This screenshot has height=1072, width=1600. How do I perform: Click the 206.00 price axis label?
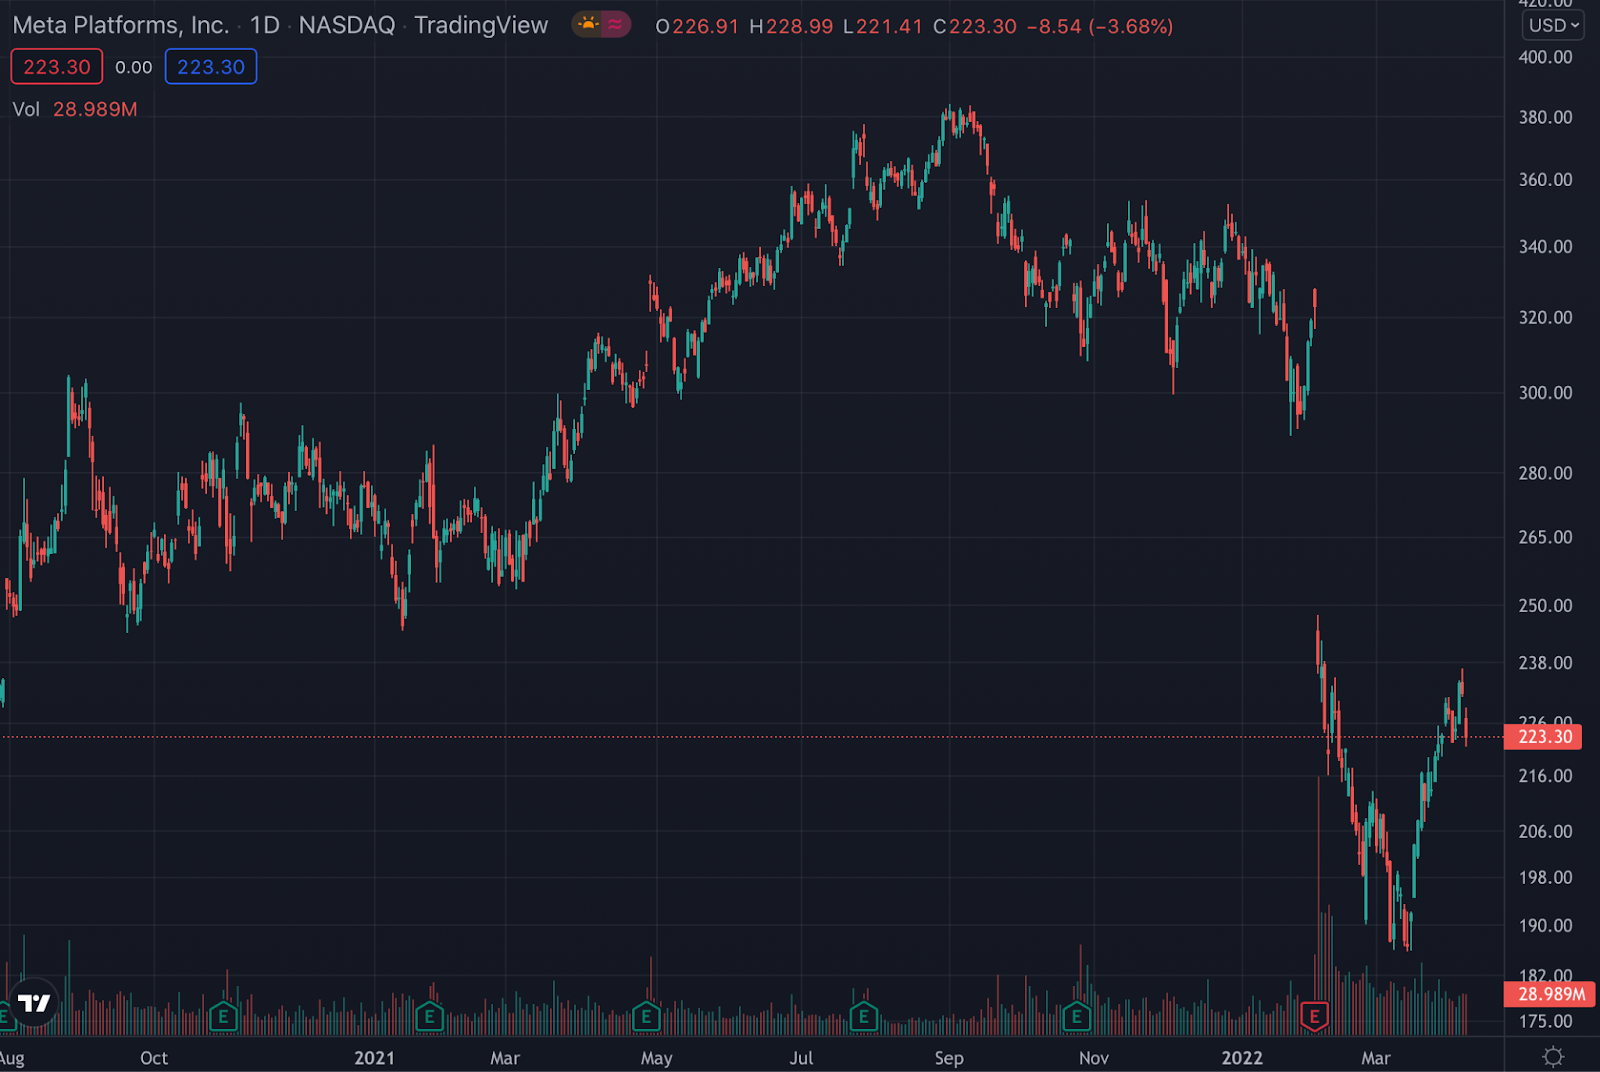[1545, 832]
